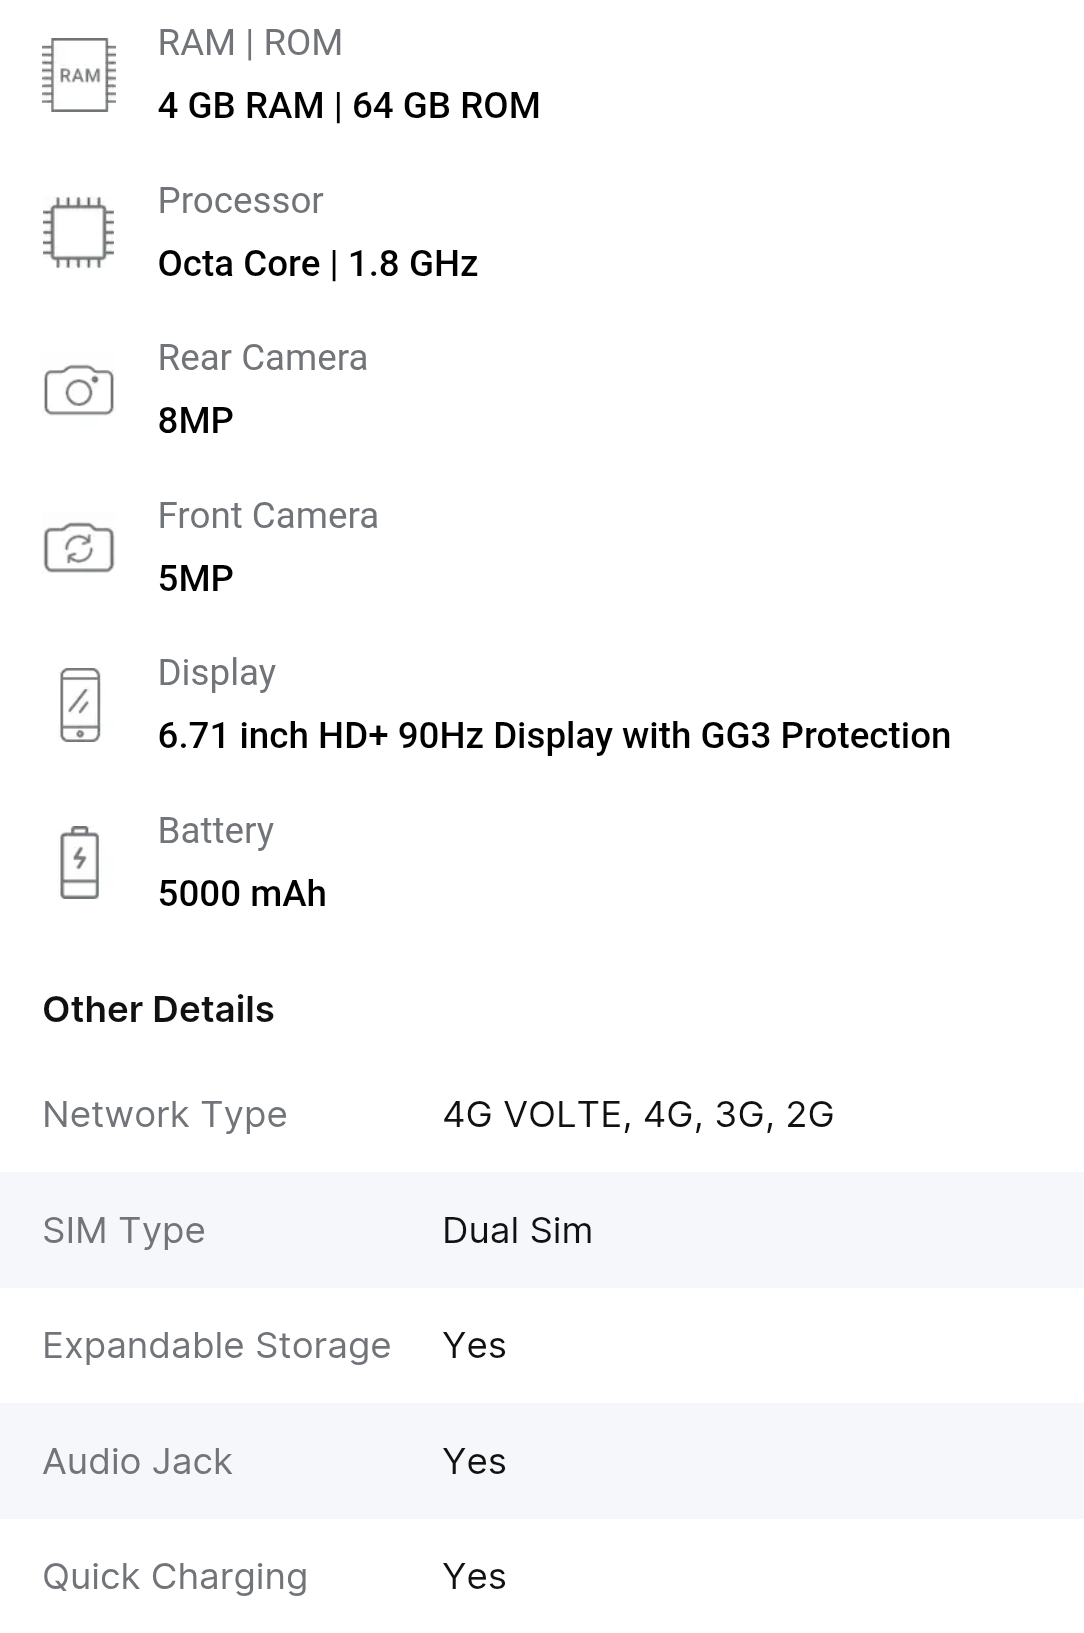Viewport: 1084px width, 1633px height.
Task: Click the Expandable Storage label
Action: pos(217,1346)
